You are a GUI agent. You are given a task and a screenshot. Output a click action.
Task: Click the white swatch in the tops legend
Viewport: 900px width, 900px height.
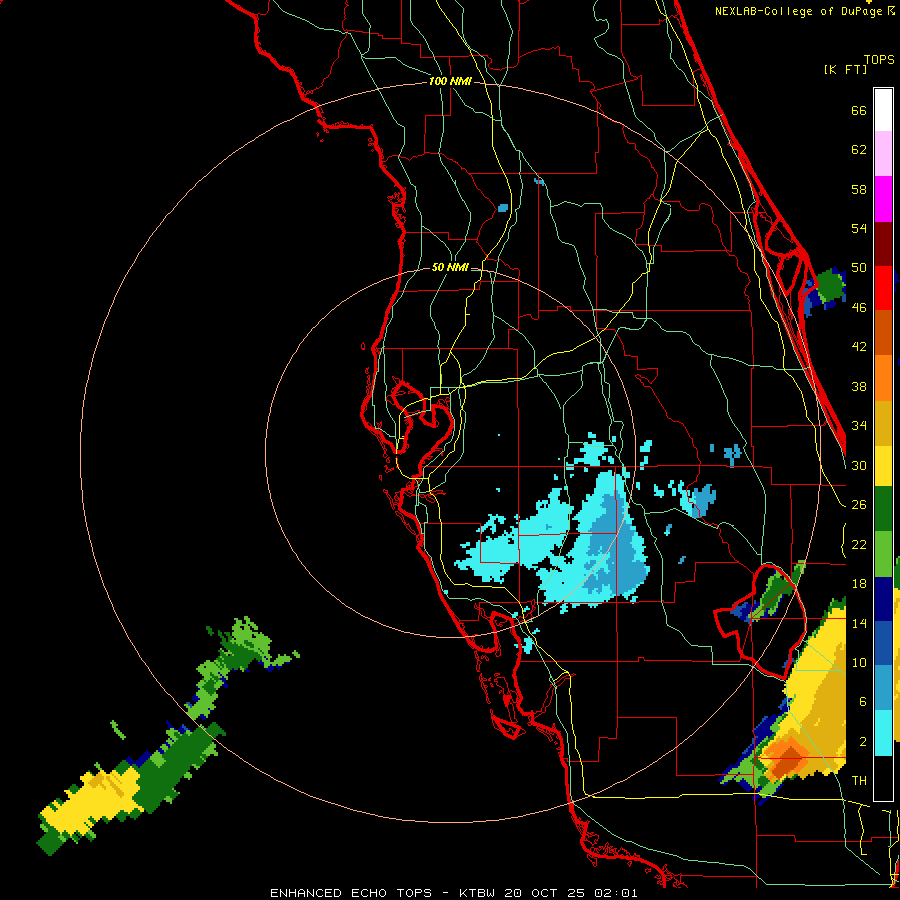pos(883,110)
